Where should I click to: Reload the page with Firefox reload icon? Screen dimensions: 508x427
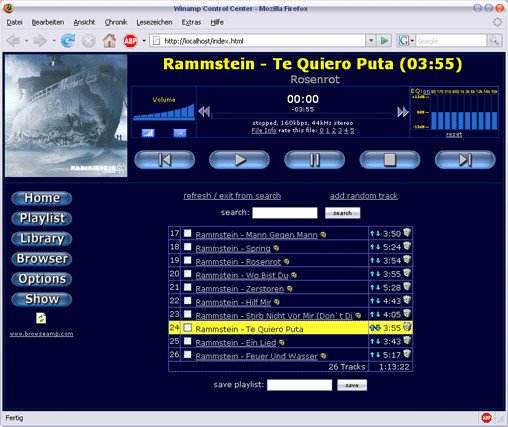coord(68,41)
